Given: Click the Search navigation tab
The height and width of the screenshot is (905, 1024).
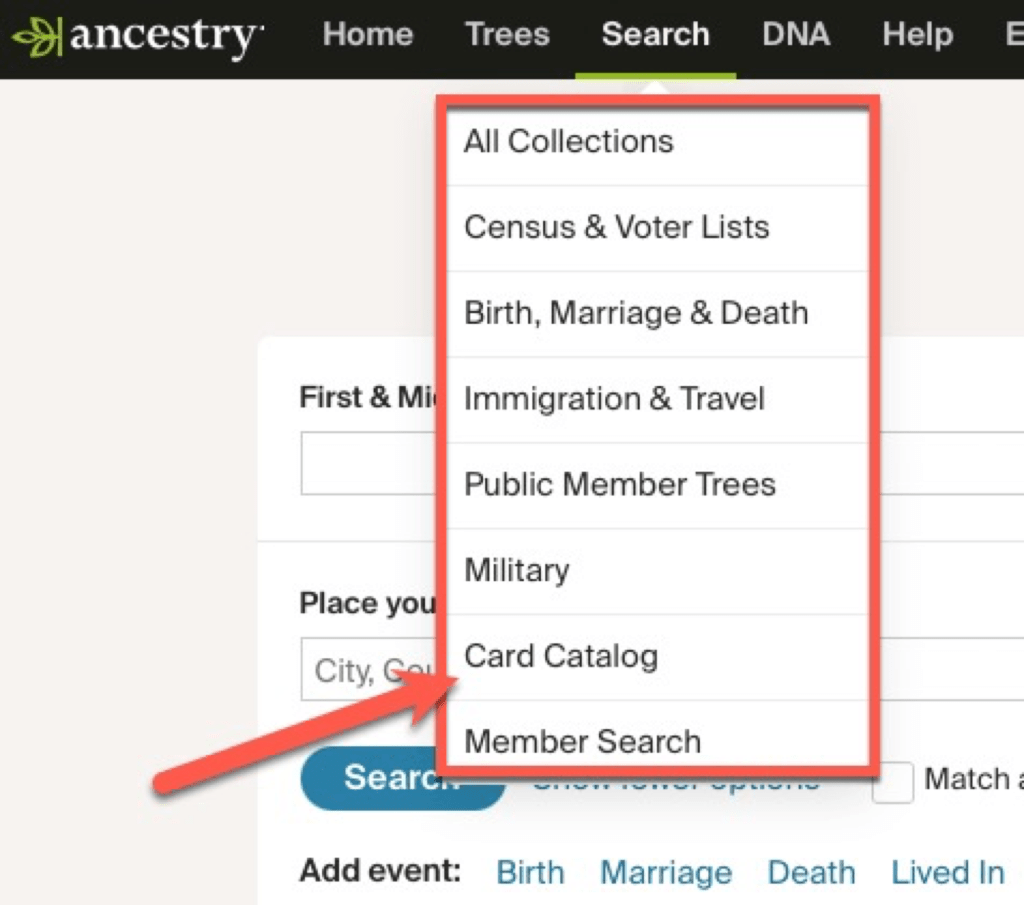Looking at the screenshot, I should click(655, 35).
